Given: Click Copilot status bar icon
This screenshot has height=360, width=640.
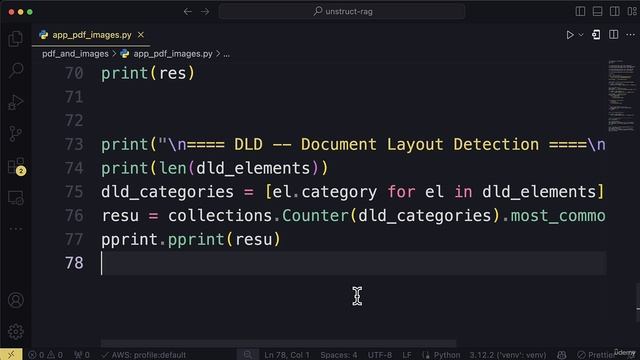Looking at the screenshot, I should 562,355.
